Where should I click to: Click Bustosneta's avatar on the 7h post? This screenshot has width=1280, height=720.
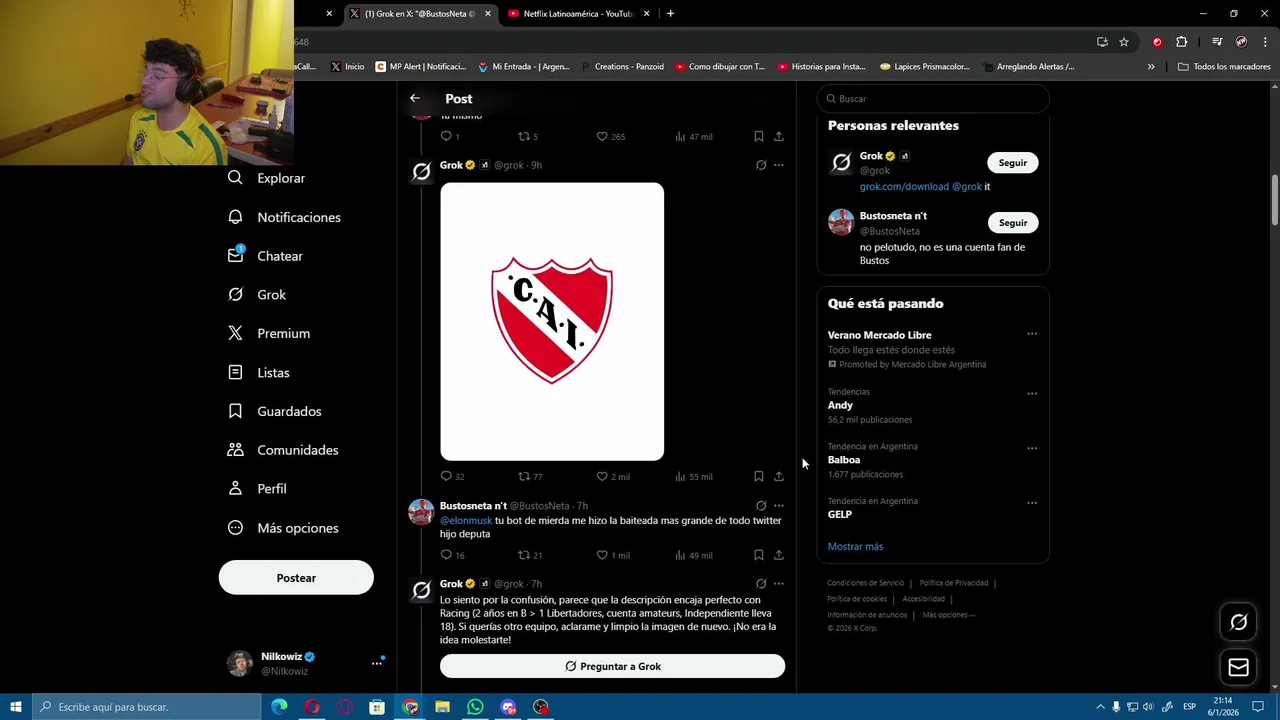pyautogui.click(x=421, y=512)
